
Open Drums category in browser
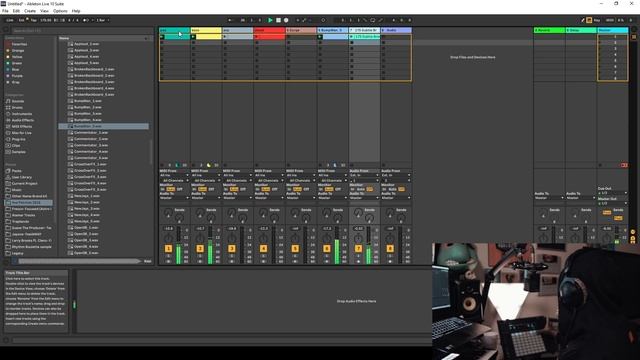(17, 108)
